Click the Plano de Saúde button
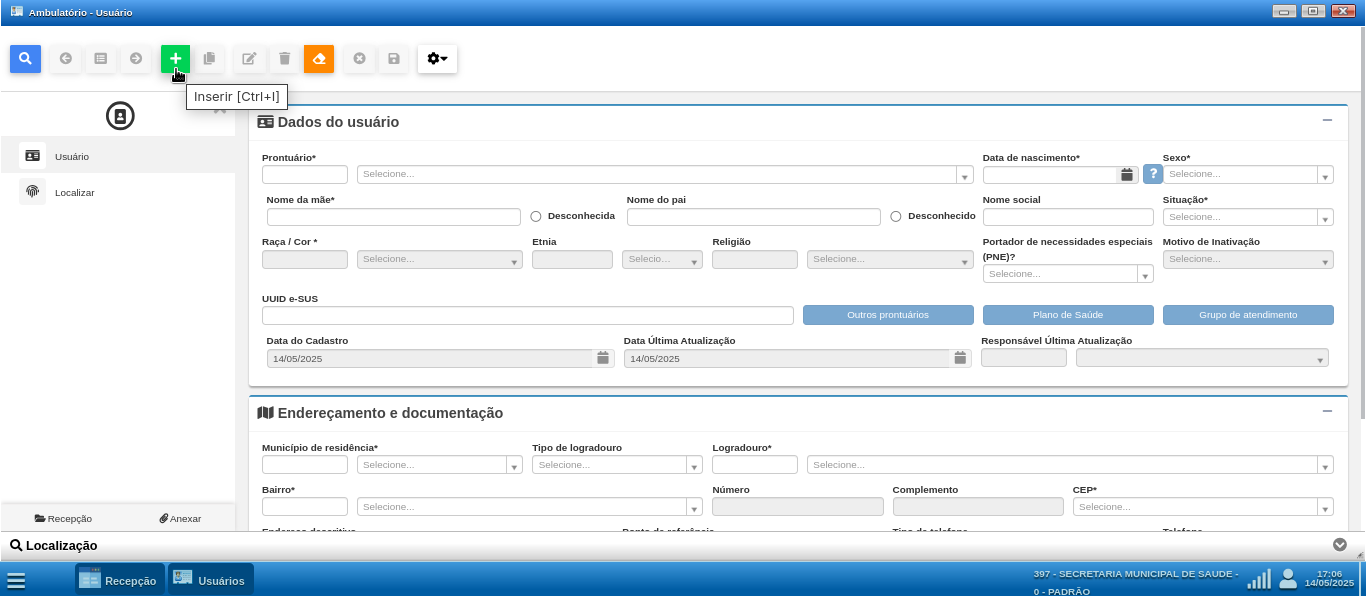The image size is (1366, 596). [x=1068, y=315]
